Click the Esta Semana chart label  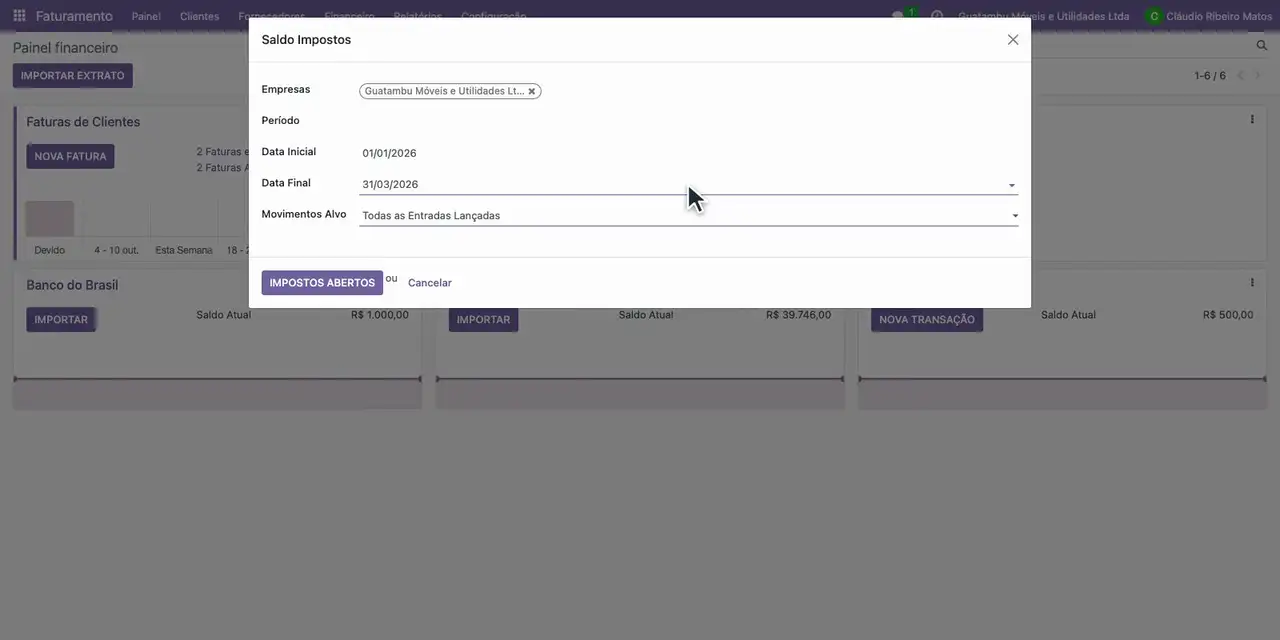pos(184,250)
